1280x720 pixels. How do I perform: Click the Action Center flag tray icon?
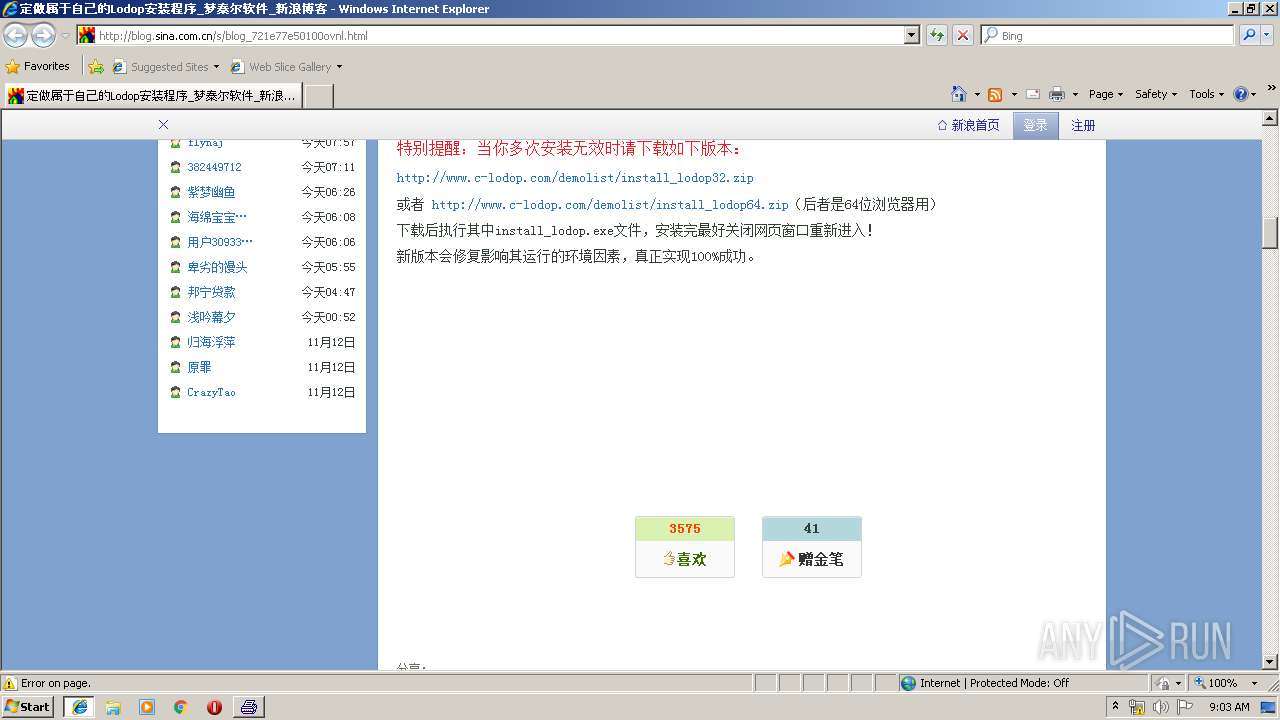click(1185, 707)
